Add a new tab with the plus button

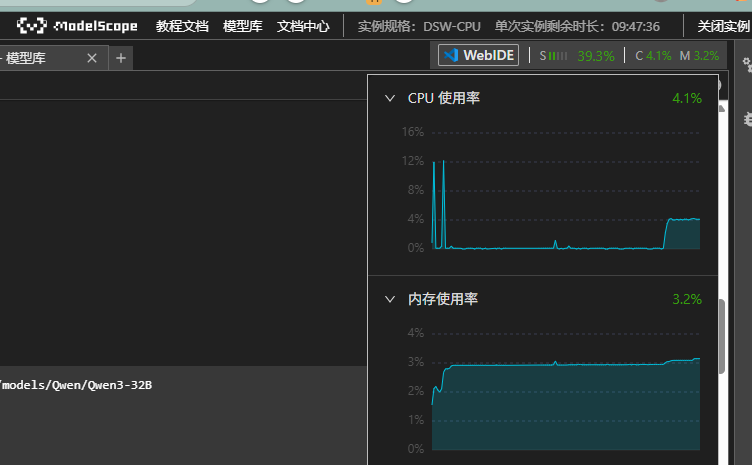click(121, 58)
